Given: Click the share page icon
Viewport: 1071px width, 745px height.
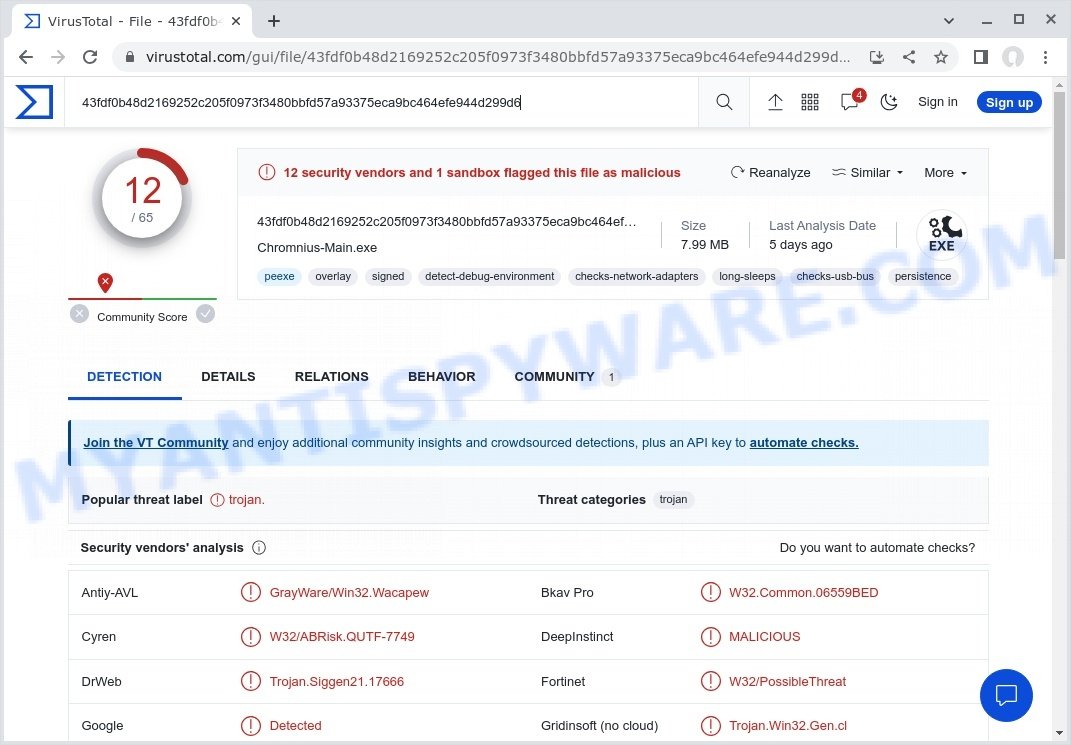Looking at the screenshot, I should [x=908, y=57].
